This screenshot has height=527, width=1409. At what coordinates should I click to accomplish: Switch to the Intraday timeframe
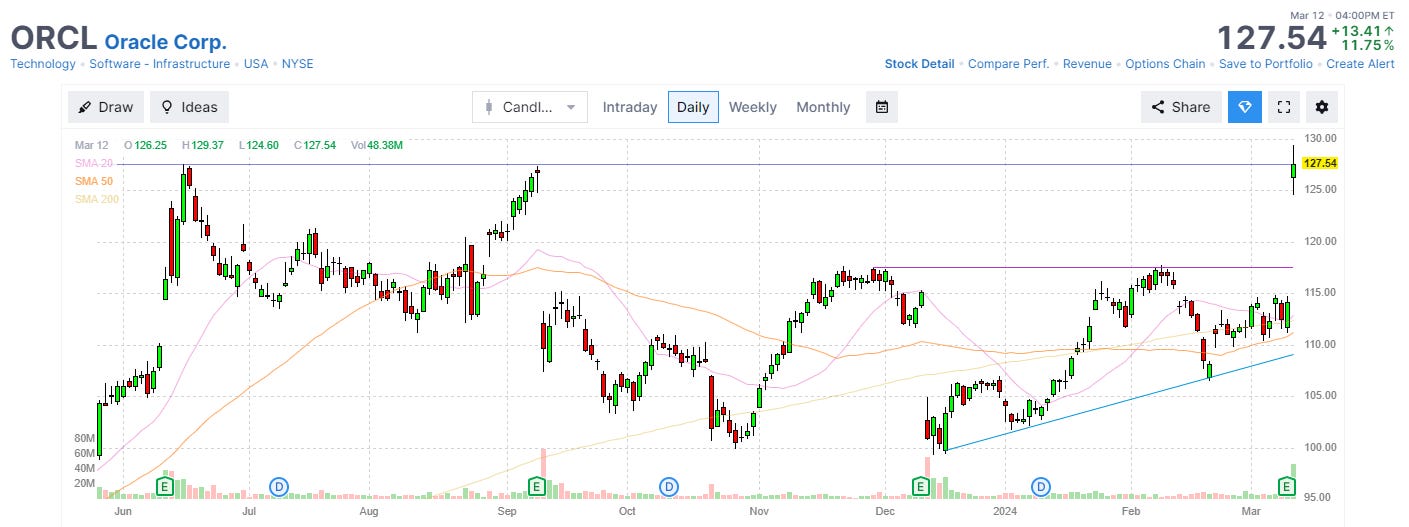tap(630, 107)
